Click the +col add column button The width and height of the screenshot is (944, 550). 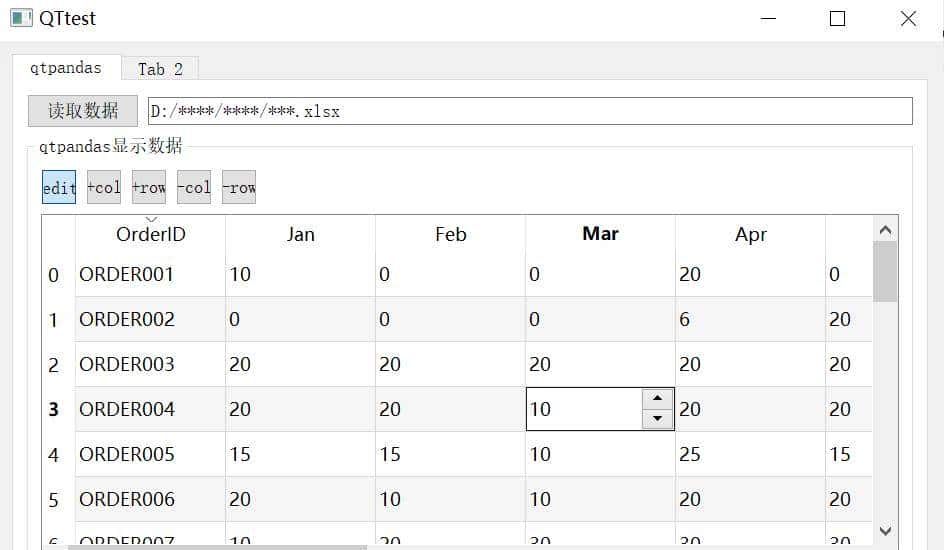point(104,187)
